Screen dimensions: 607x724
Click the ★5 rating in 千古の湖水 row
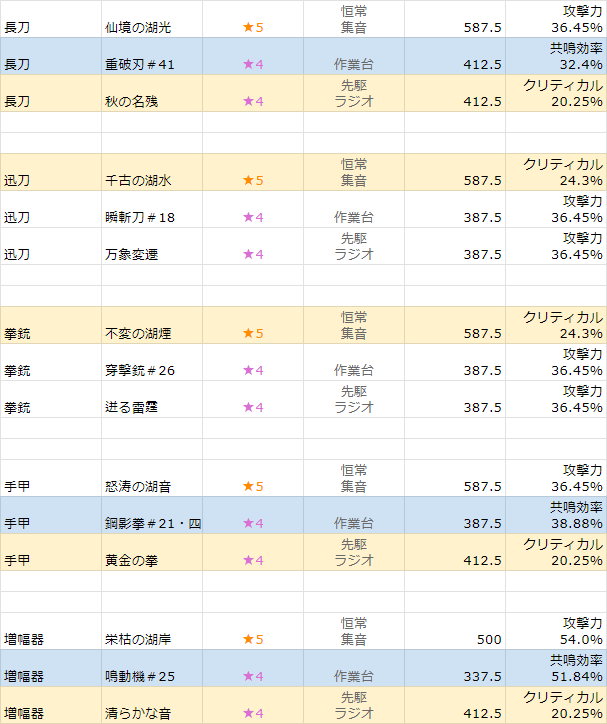[253, 180]
